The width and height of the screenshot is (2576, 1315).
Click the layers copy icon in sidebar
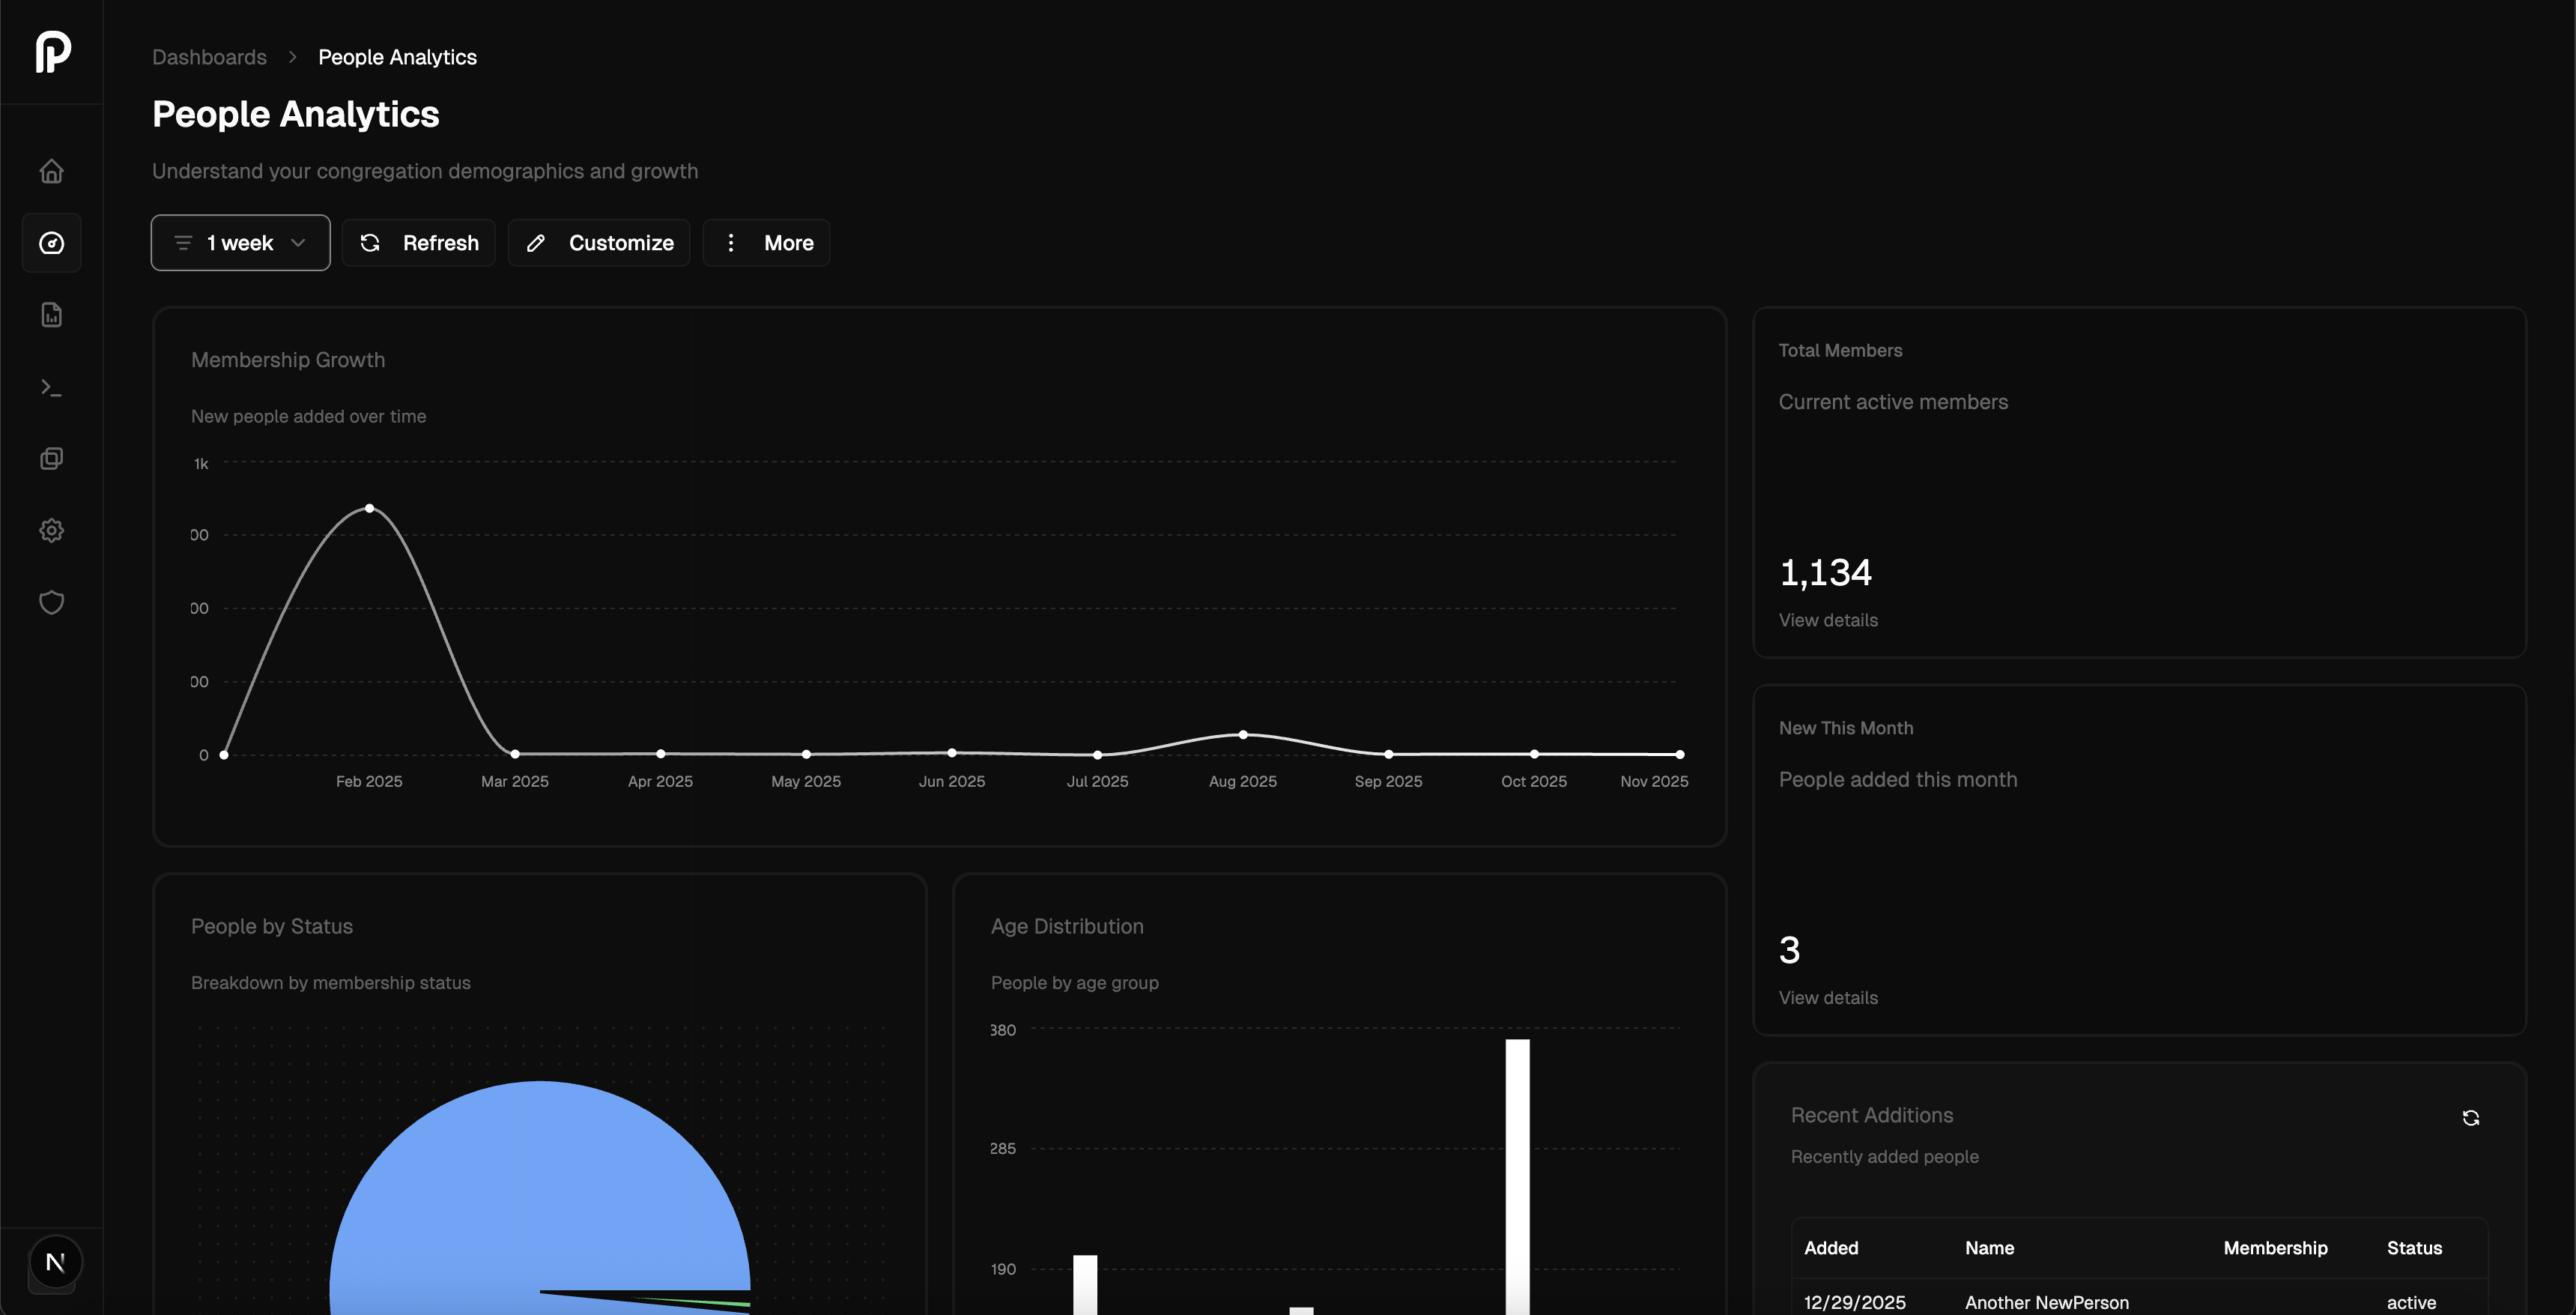(x=51, y=458)
